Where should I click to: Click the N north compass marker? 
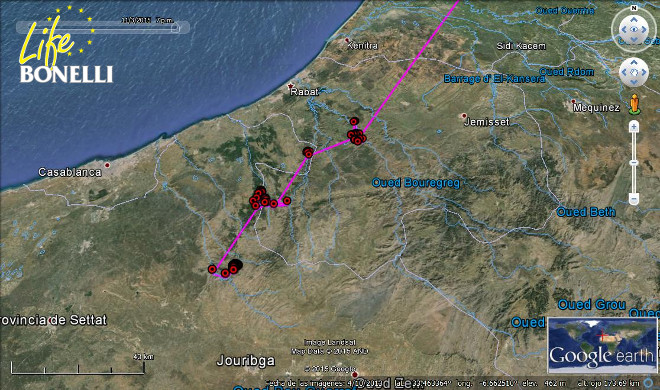(x=634, y=8)
